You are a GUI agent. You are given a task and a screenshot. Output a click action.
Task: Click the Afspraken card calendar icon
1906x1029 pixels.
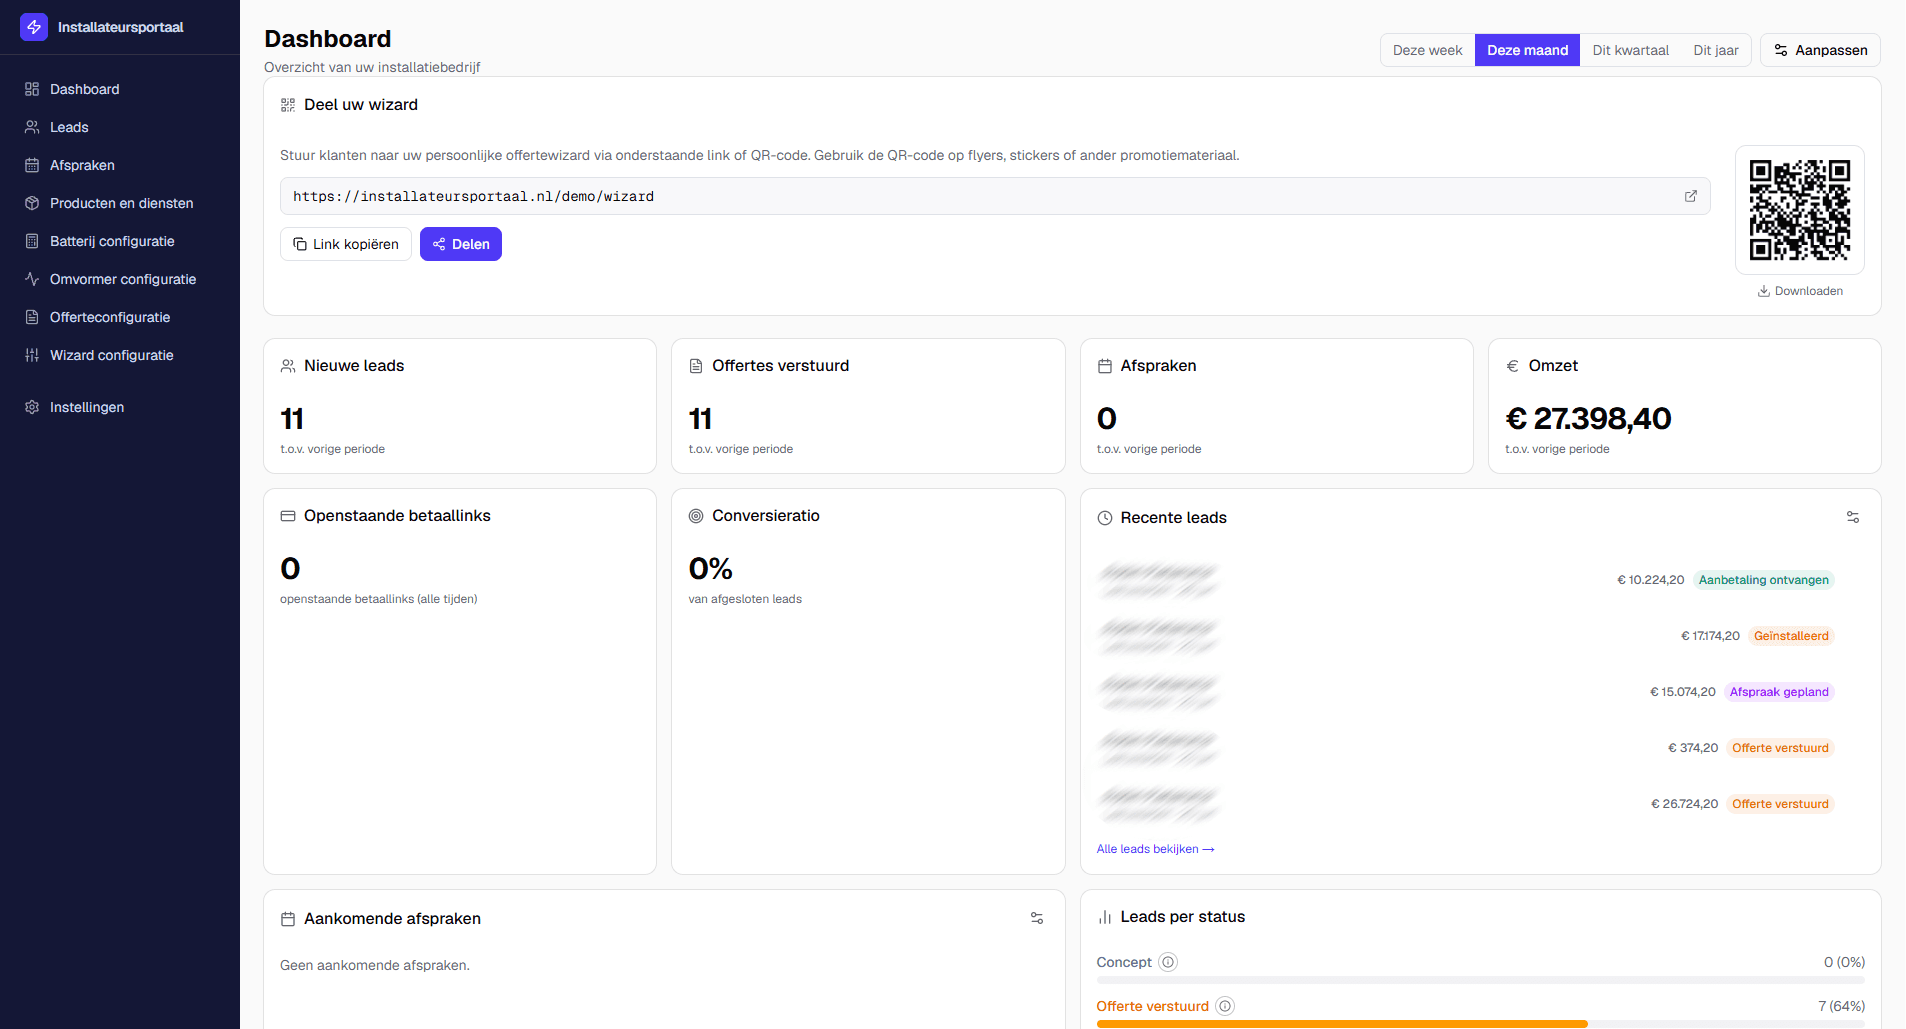1105,366
